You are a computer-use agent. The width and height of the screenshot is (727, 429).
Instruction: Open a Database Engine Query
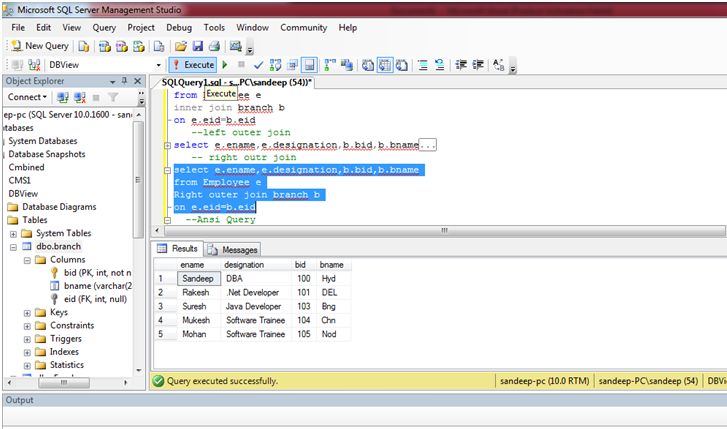(83, 46)
